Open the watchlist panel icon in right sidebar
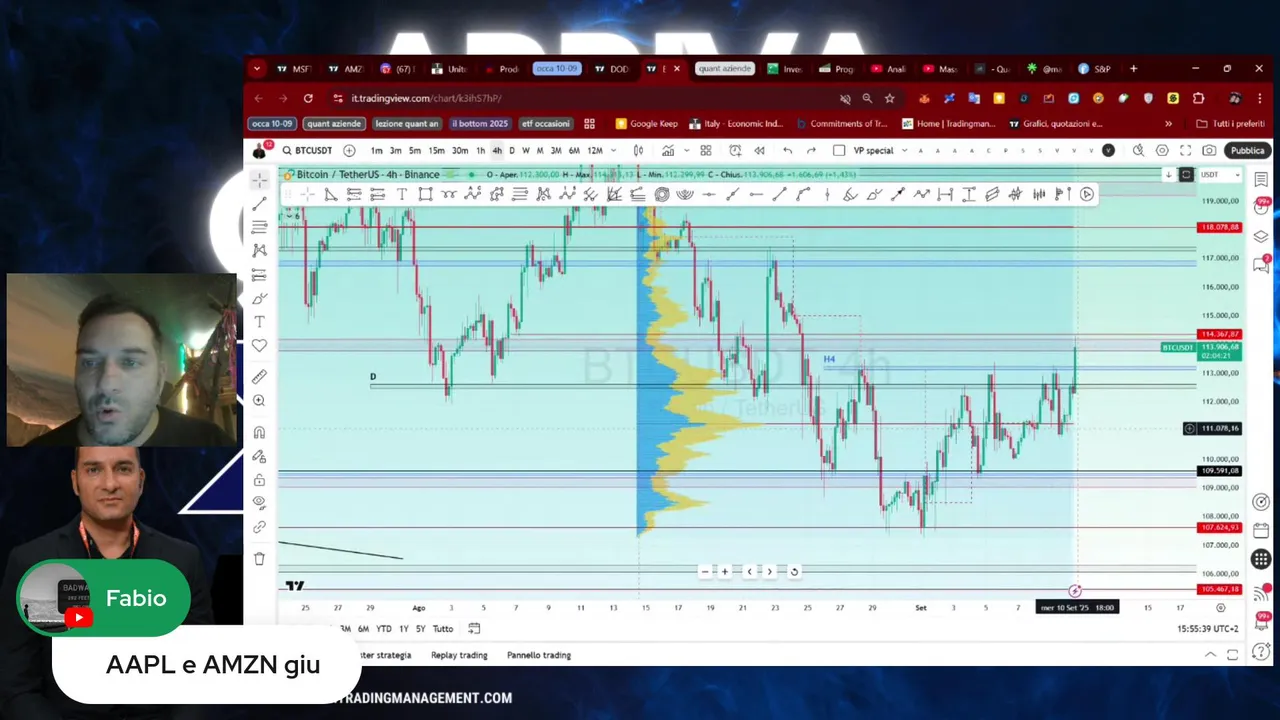1280x720 pixels. [1261, 180]
